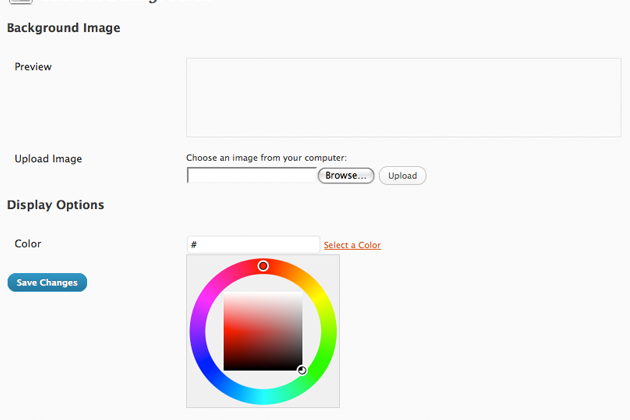The width and height of the screenshot is (630, 420).
Task: Click the Background Image heading
Action: click(x=63, y=28)
